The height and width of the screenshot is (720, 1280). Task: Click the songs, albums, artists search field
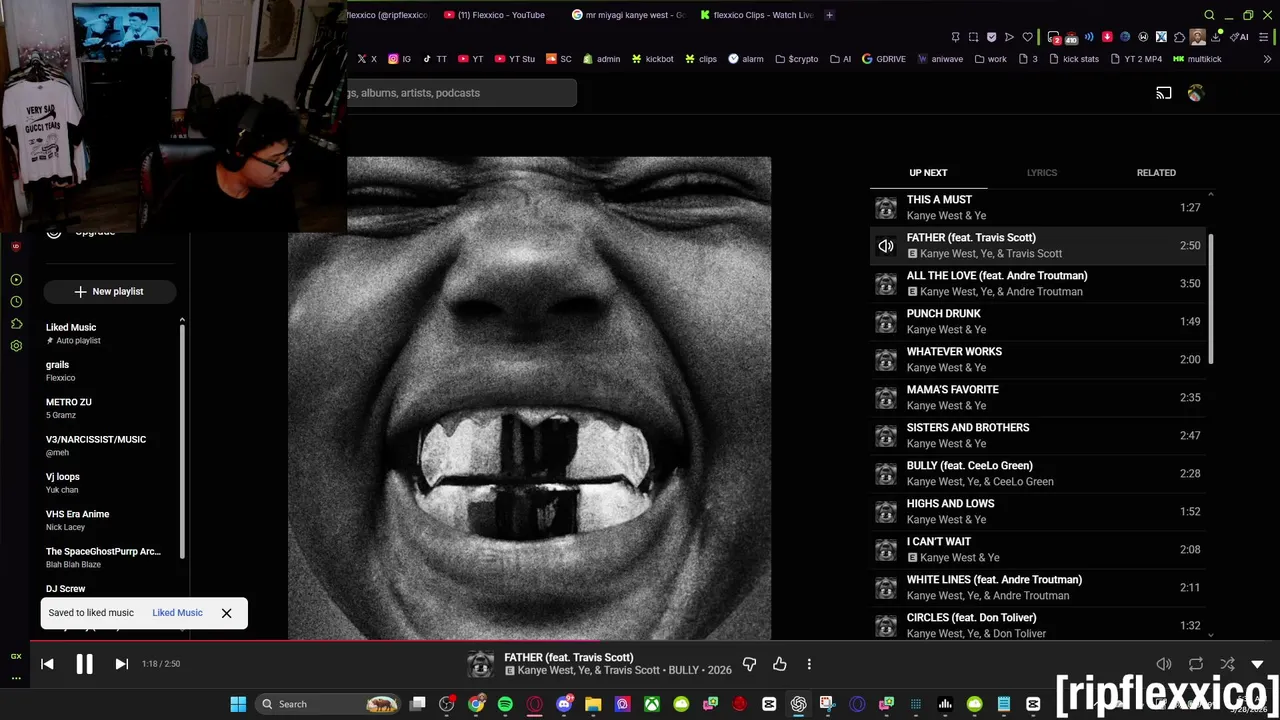pyautogui.click(x=461, y=93)
